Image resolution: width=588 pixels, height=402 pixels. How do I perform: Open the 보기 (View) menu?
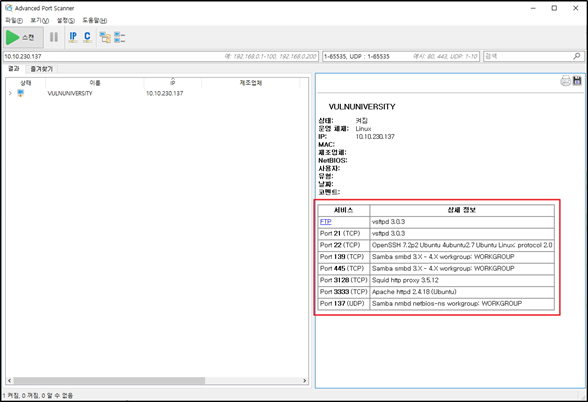point(40,20)
